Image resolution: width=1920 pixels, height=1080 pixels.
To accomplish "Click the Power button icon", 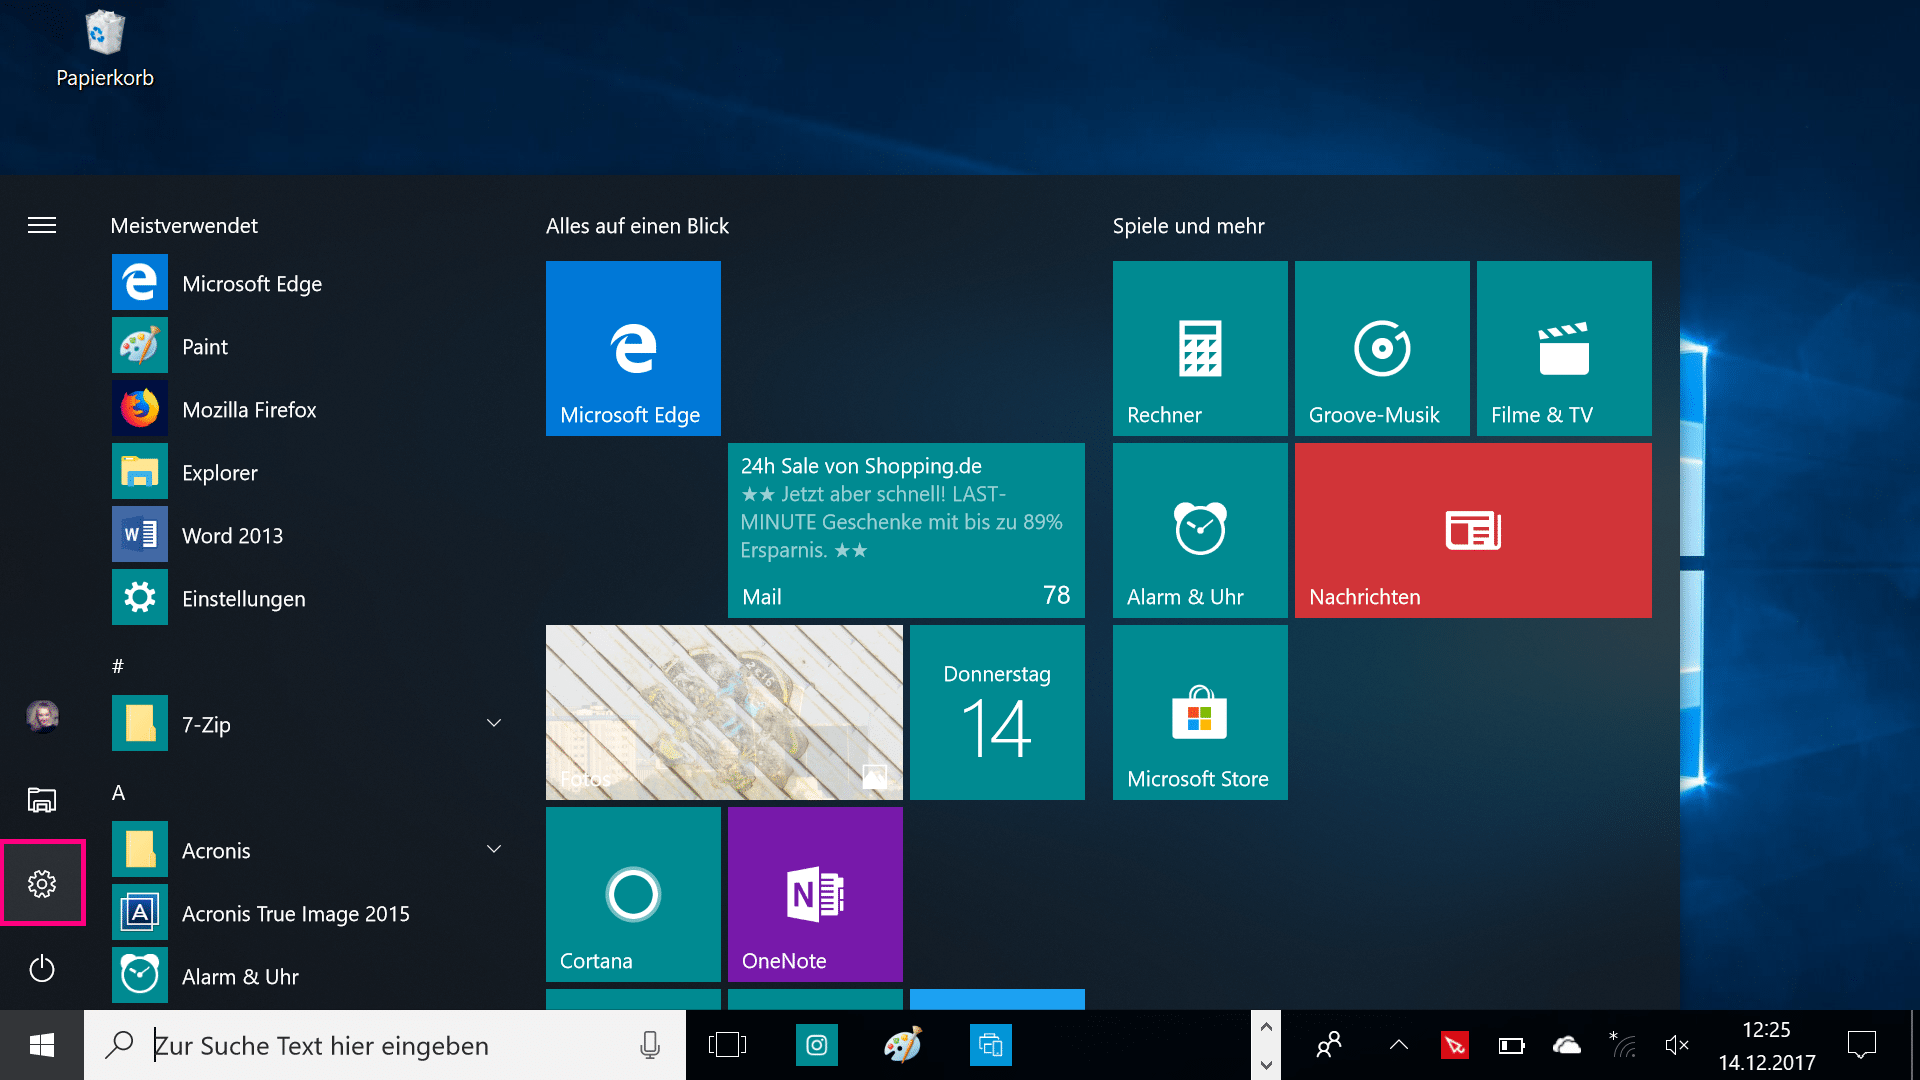I will (42, 968).
